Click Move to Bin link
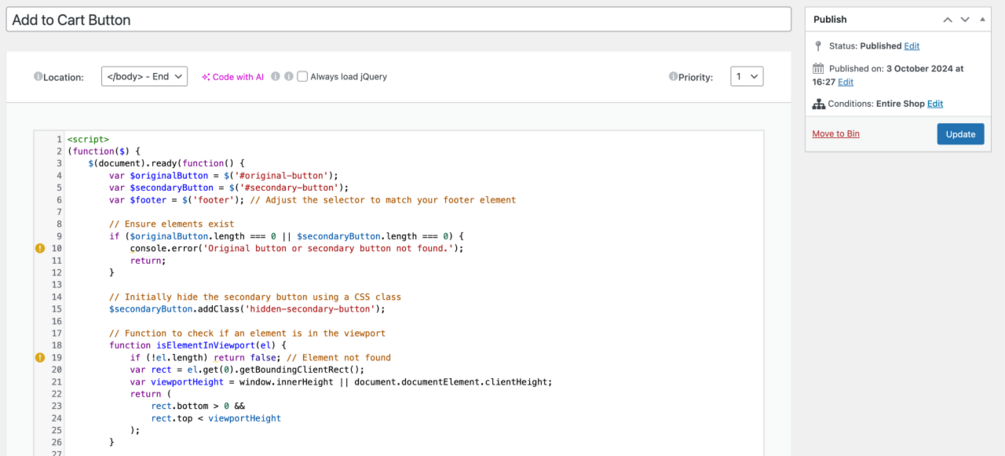 pos(836,134)
